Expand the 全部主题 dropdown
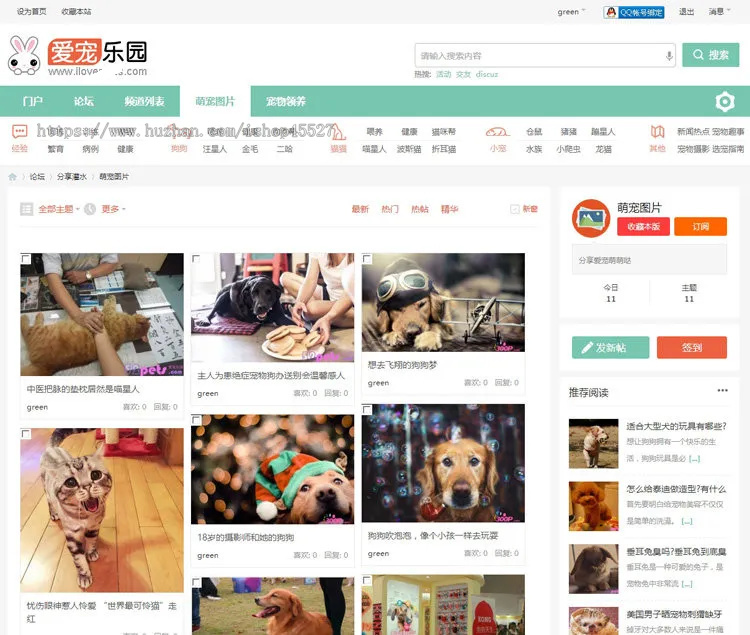The width and height of the screenshot is (750, 635). [59, 209]
